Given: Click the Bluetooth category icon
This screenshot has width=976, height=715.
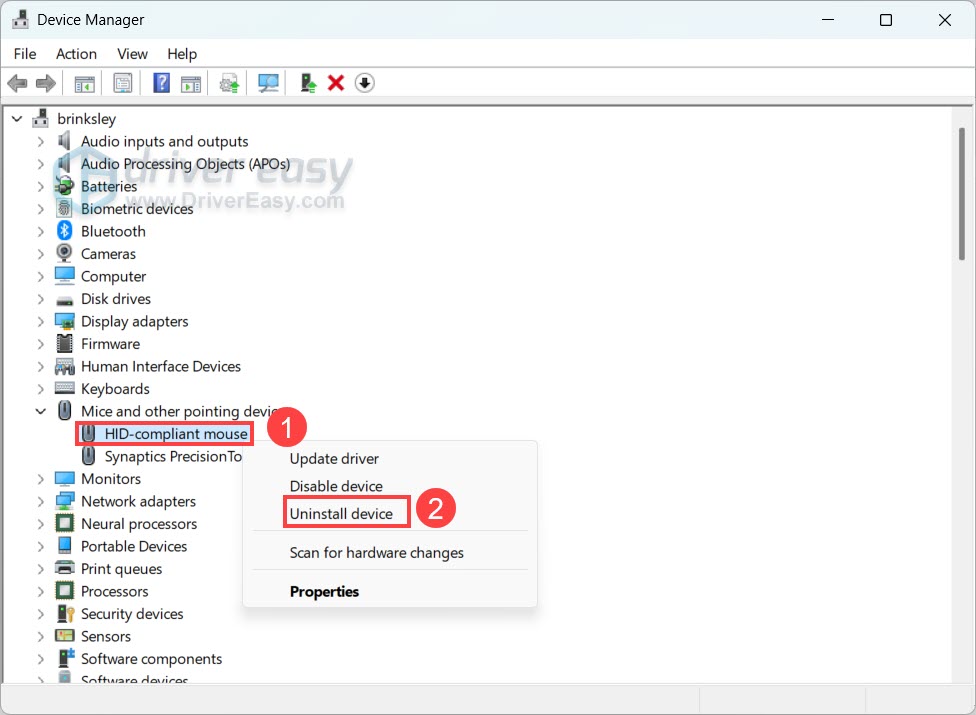Looking at the screenshot, I should [65, 231].
